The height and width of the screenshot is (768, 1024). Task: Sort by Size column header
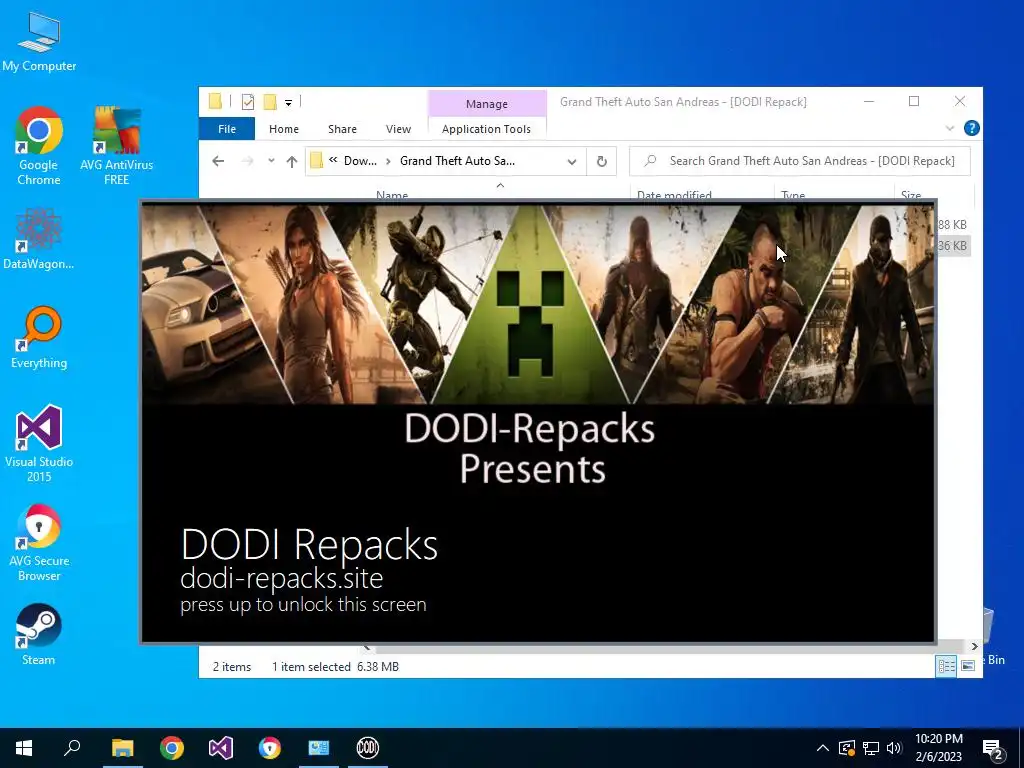(x=911, y=195)
